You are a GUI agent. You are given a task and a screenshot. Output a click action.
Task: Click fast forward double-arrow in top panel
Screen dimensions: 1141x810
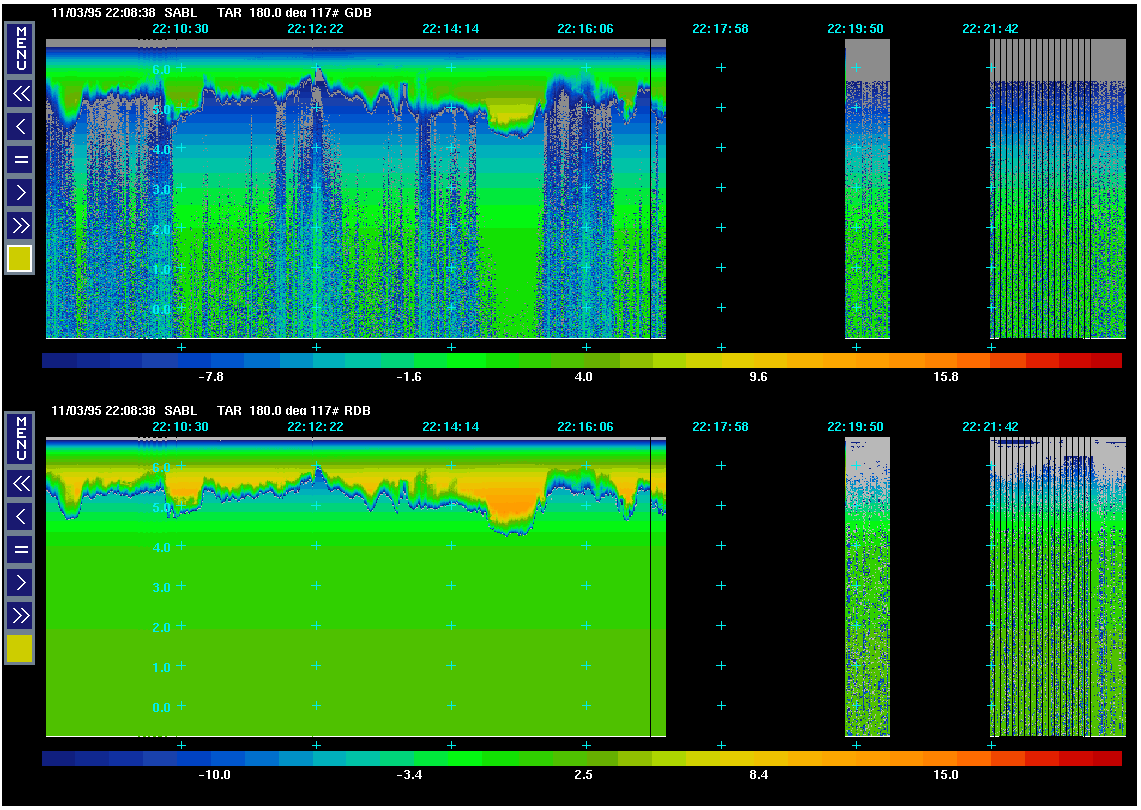[x=21, y=223]
